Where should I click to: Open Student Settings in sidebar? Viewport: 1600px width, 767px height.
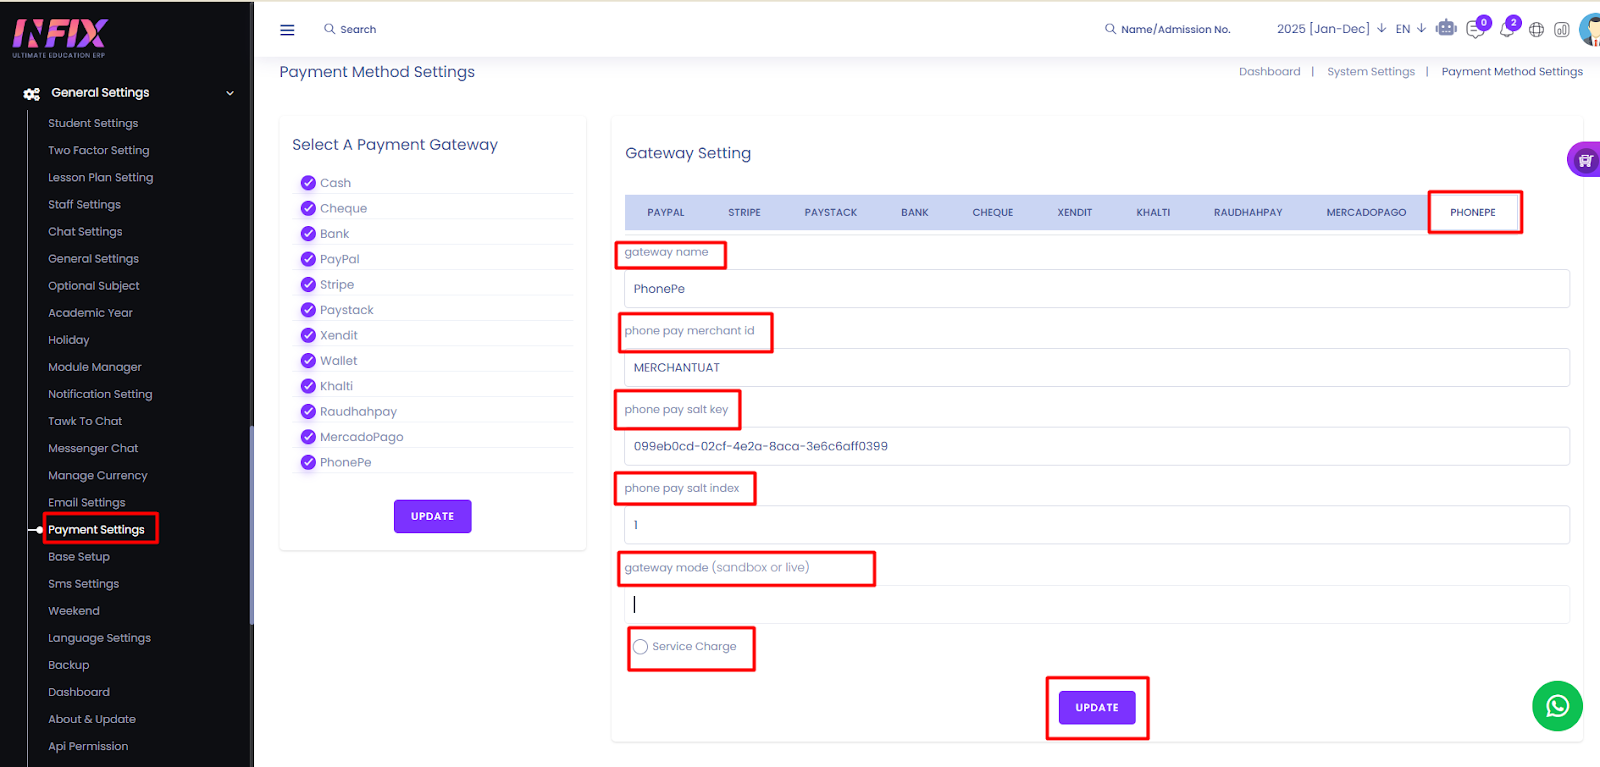point(93,123)
